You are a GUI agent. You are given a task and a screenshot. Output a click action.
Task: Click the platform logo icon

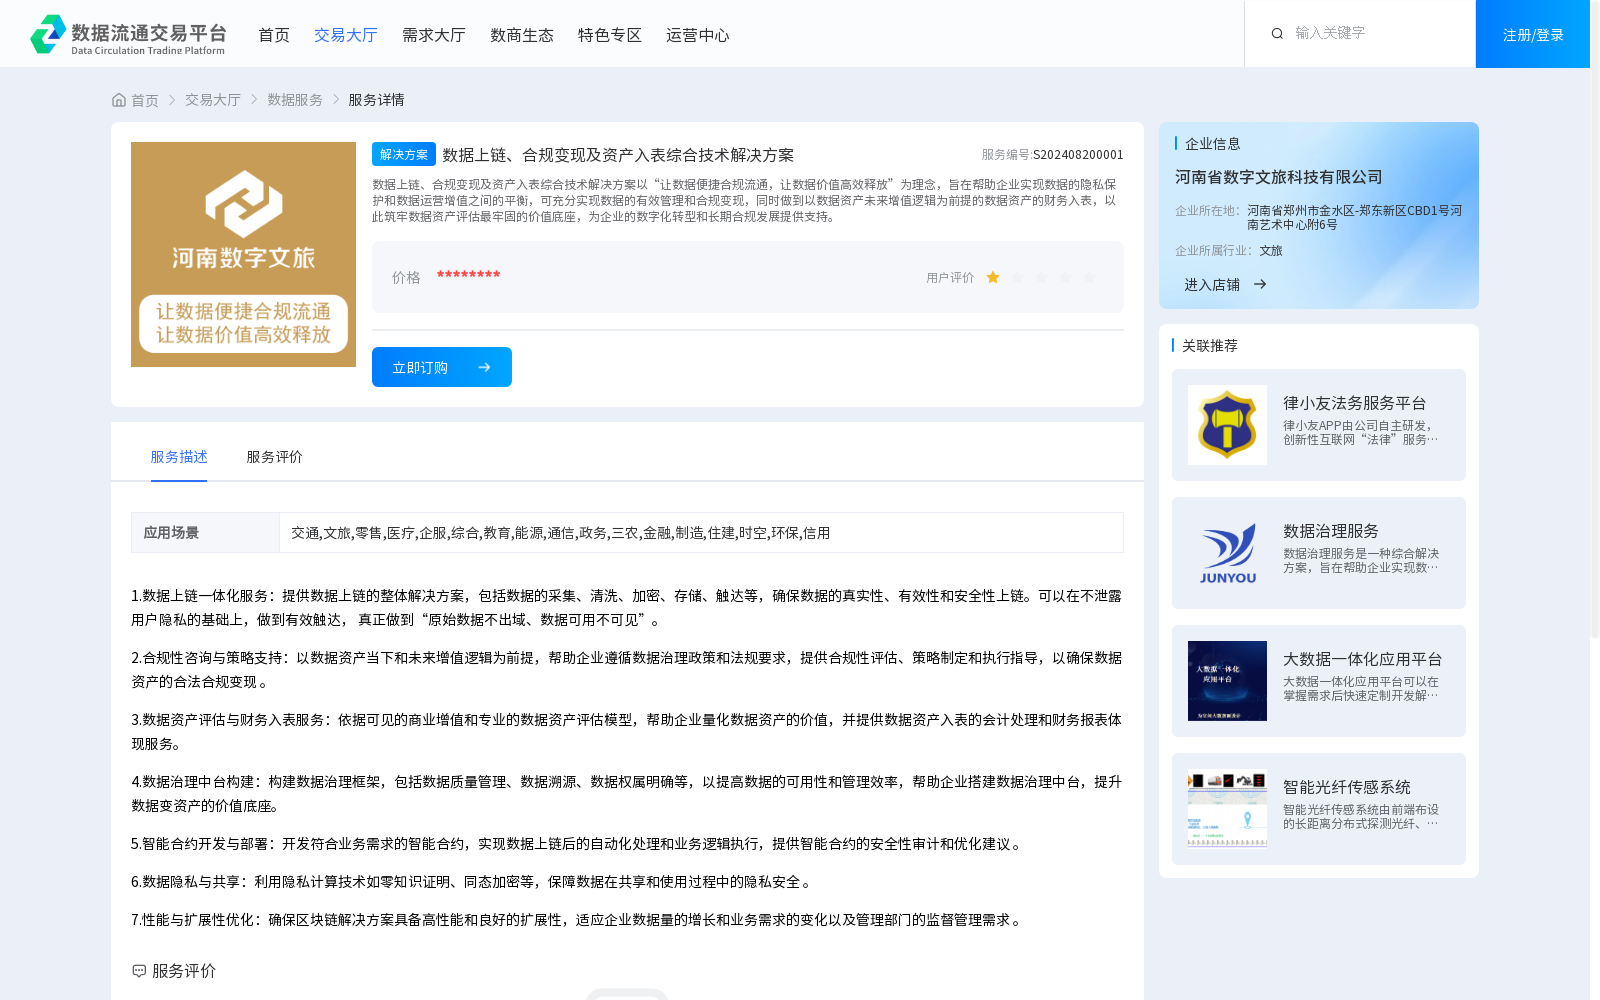48,34
